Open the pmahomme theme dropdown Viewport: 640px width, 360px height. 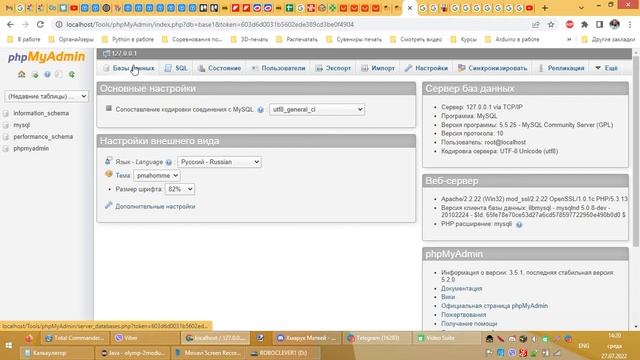pos(157,176)
